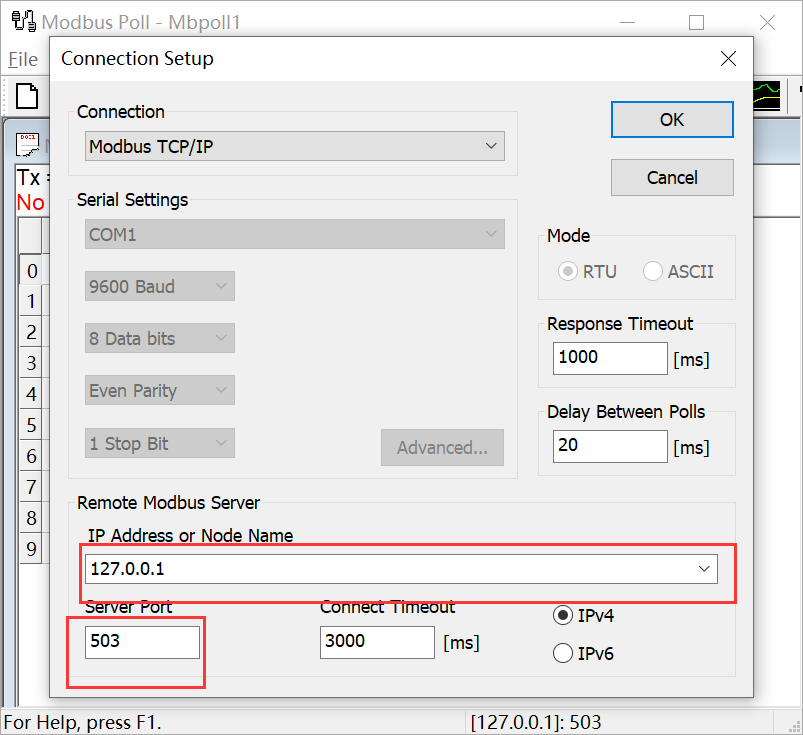Viewport: 803px width, 735px height.
Task: Select the IPv6 radio button
Action: 563,654
